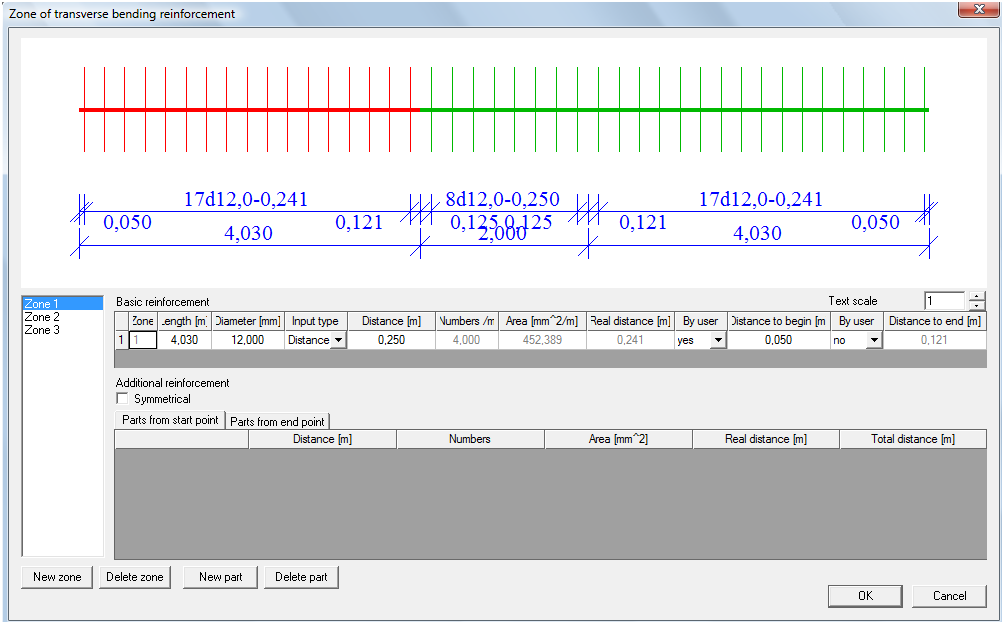1004x624 pixels.
Task: Click the Delete zone button
Action: [134, 577]
